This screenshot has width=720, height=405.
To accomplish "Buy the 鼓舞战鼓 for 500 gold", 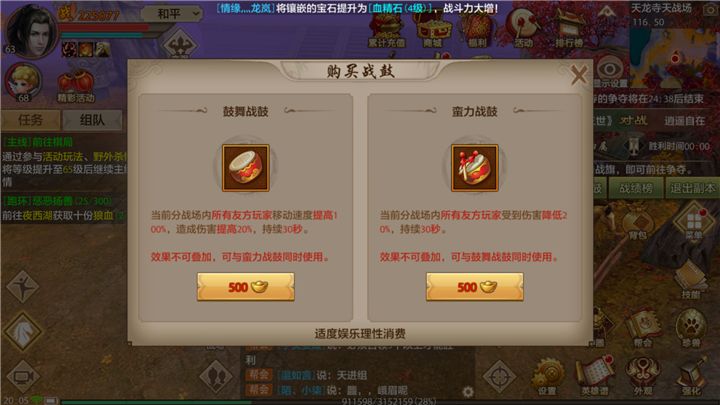I will pos(246,287).
